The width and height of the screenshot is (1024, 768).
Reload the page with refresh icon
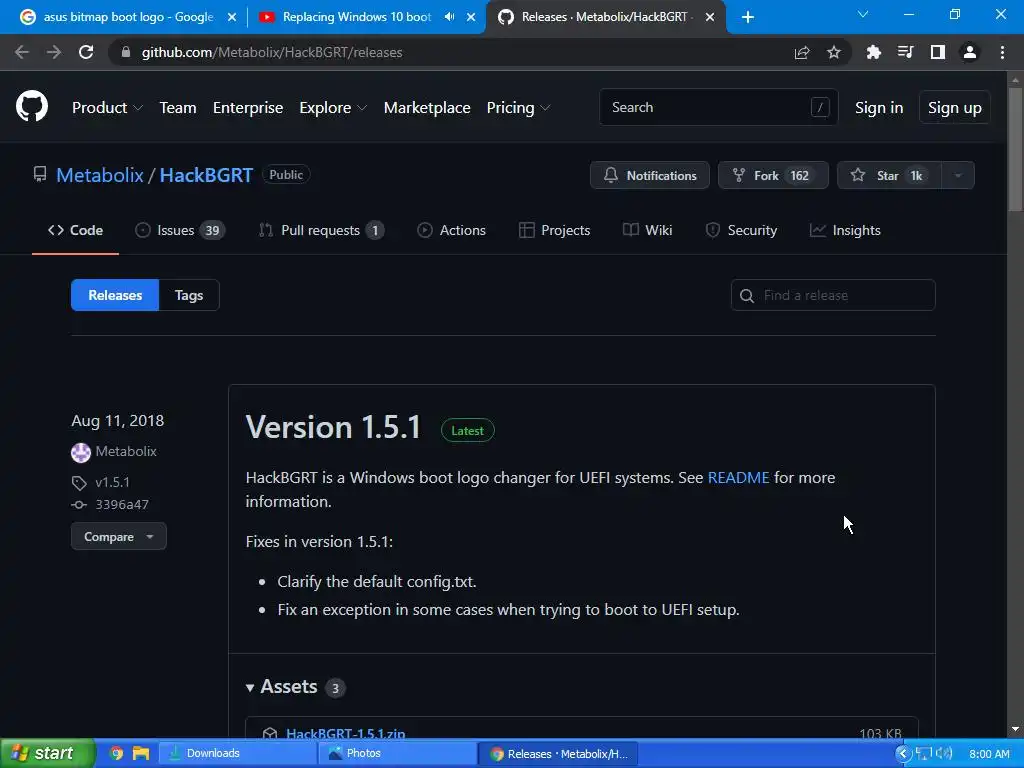(x=86, y=52)
